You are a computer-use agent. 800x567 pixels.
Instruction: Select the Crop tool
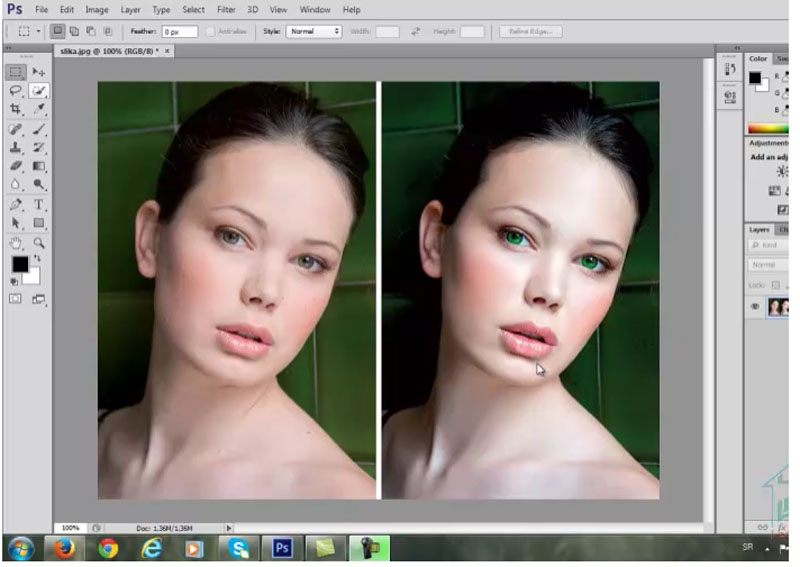pyautogui.click(x=16, y=109)
